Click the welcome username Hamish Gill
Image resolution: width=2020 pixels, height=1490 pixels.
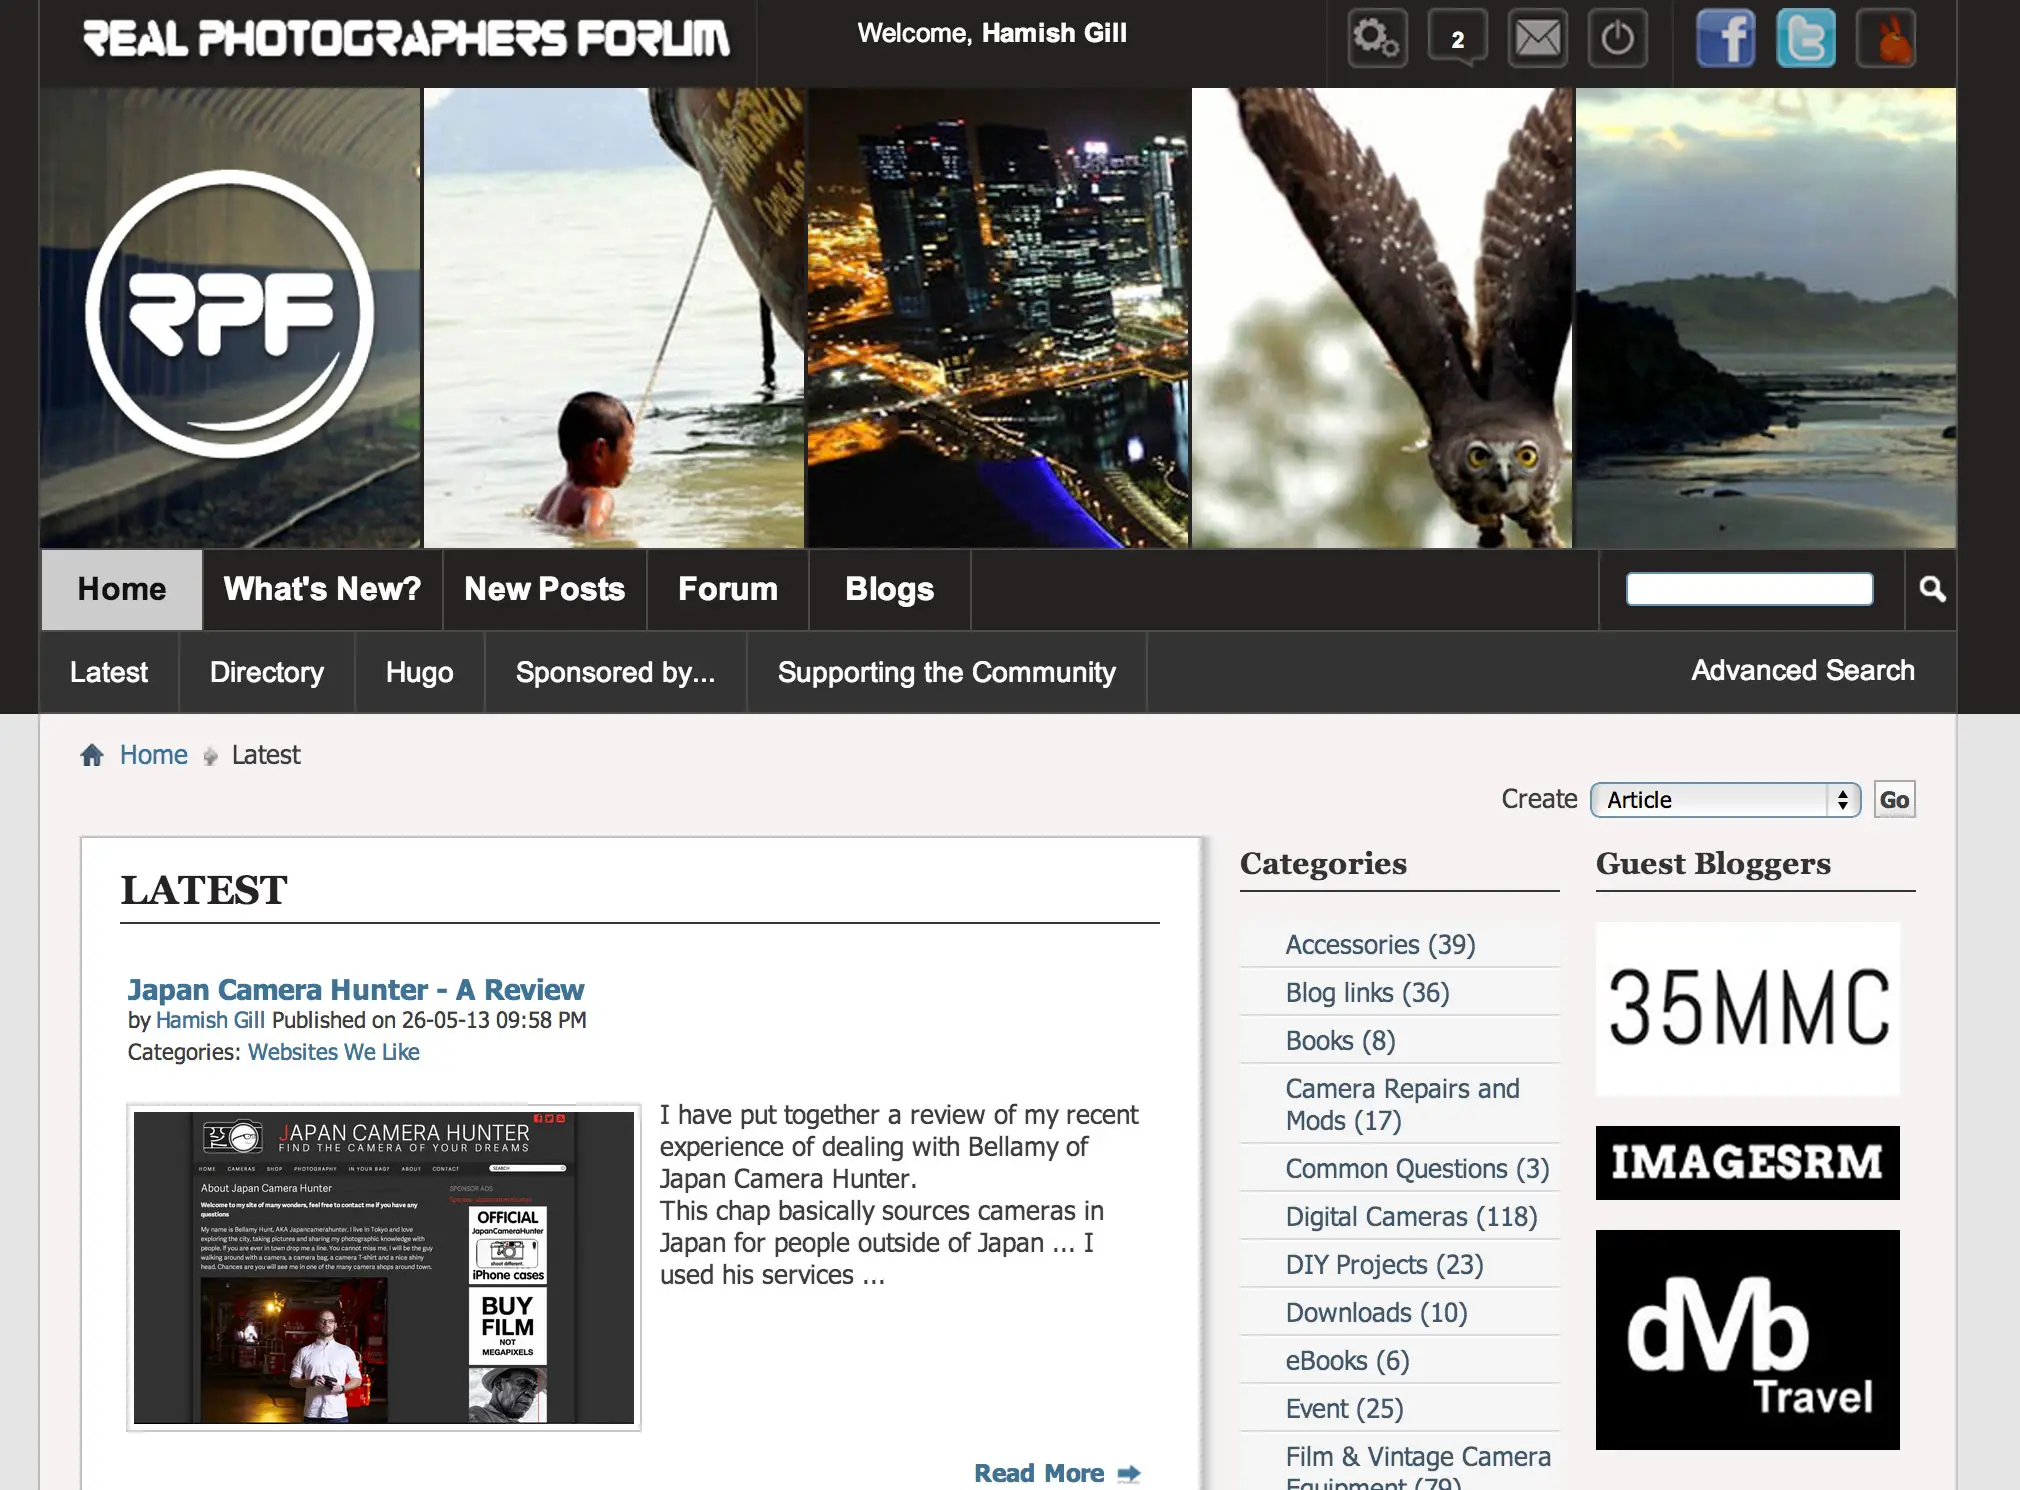[1054, 33]
